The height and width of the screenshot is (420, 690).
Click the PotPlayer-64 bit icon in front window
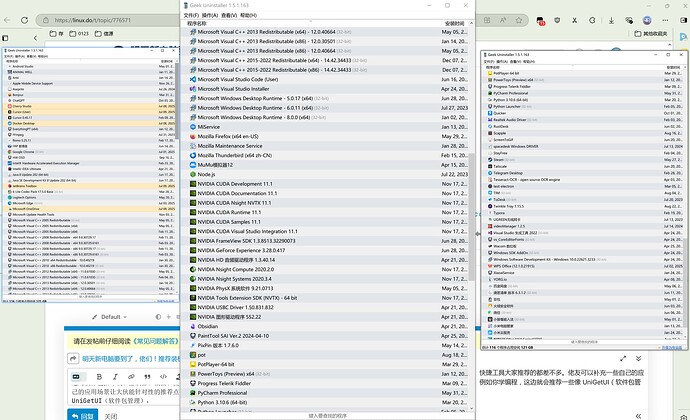click(x=193, y=365)
